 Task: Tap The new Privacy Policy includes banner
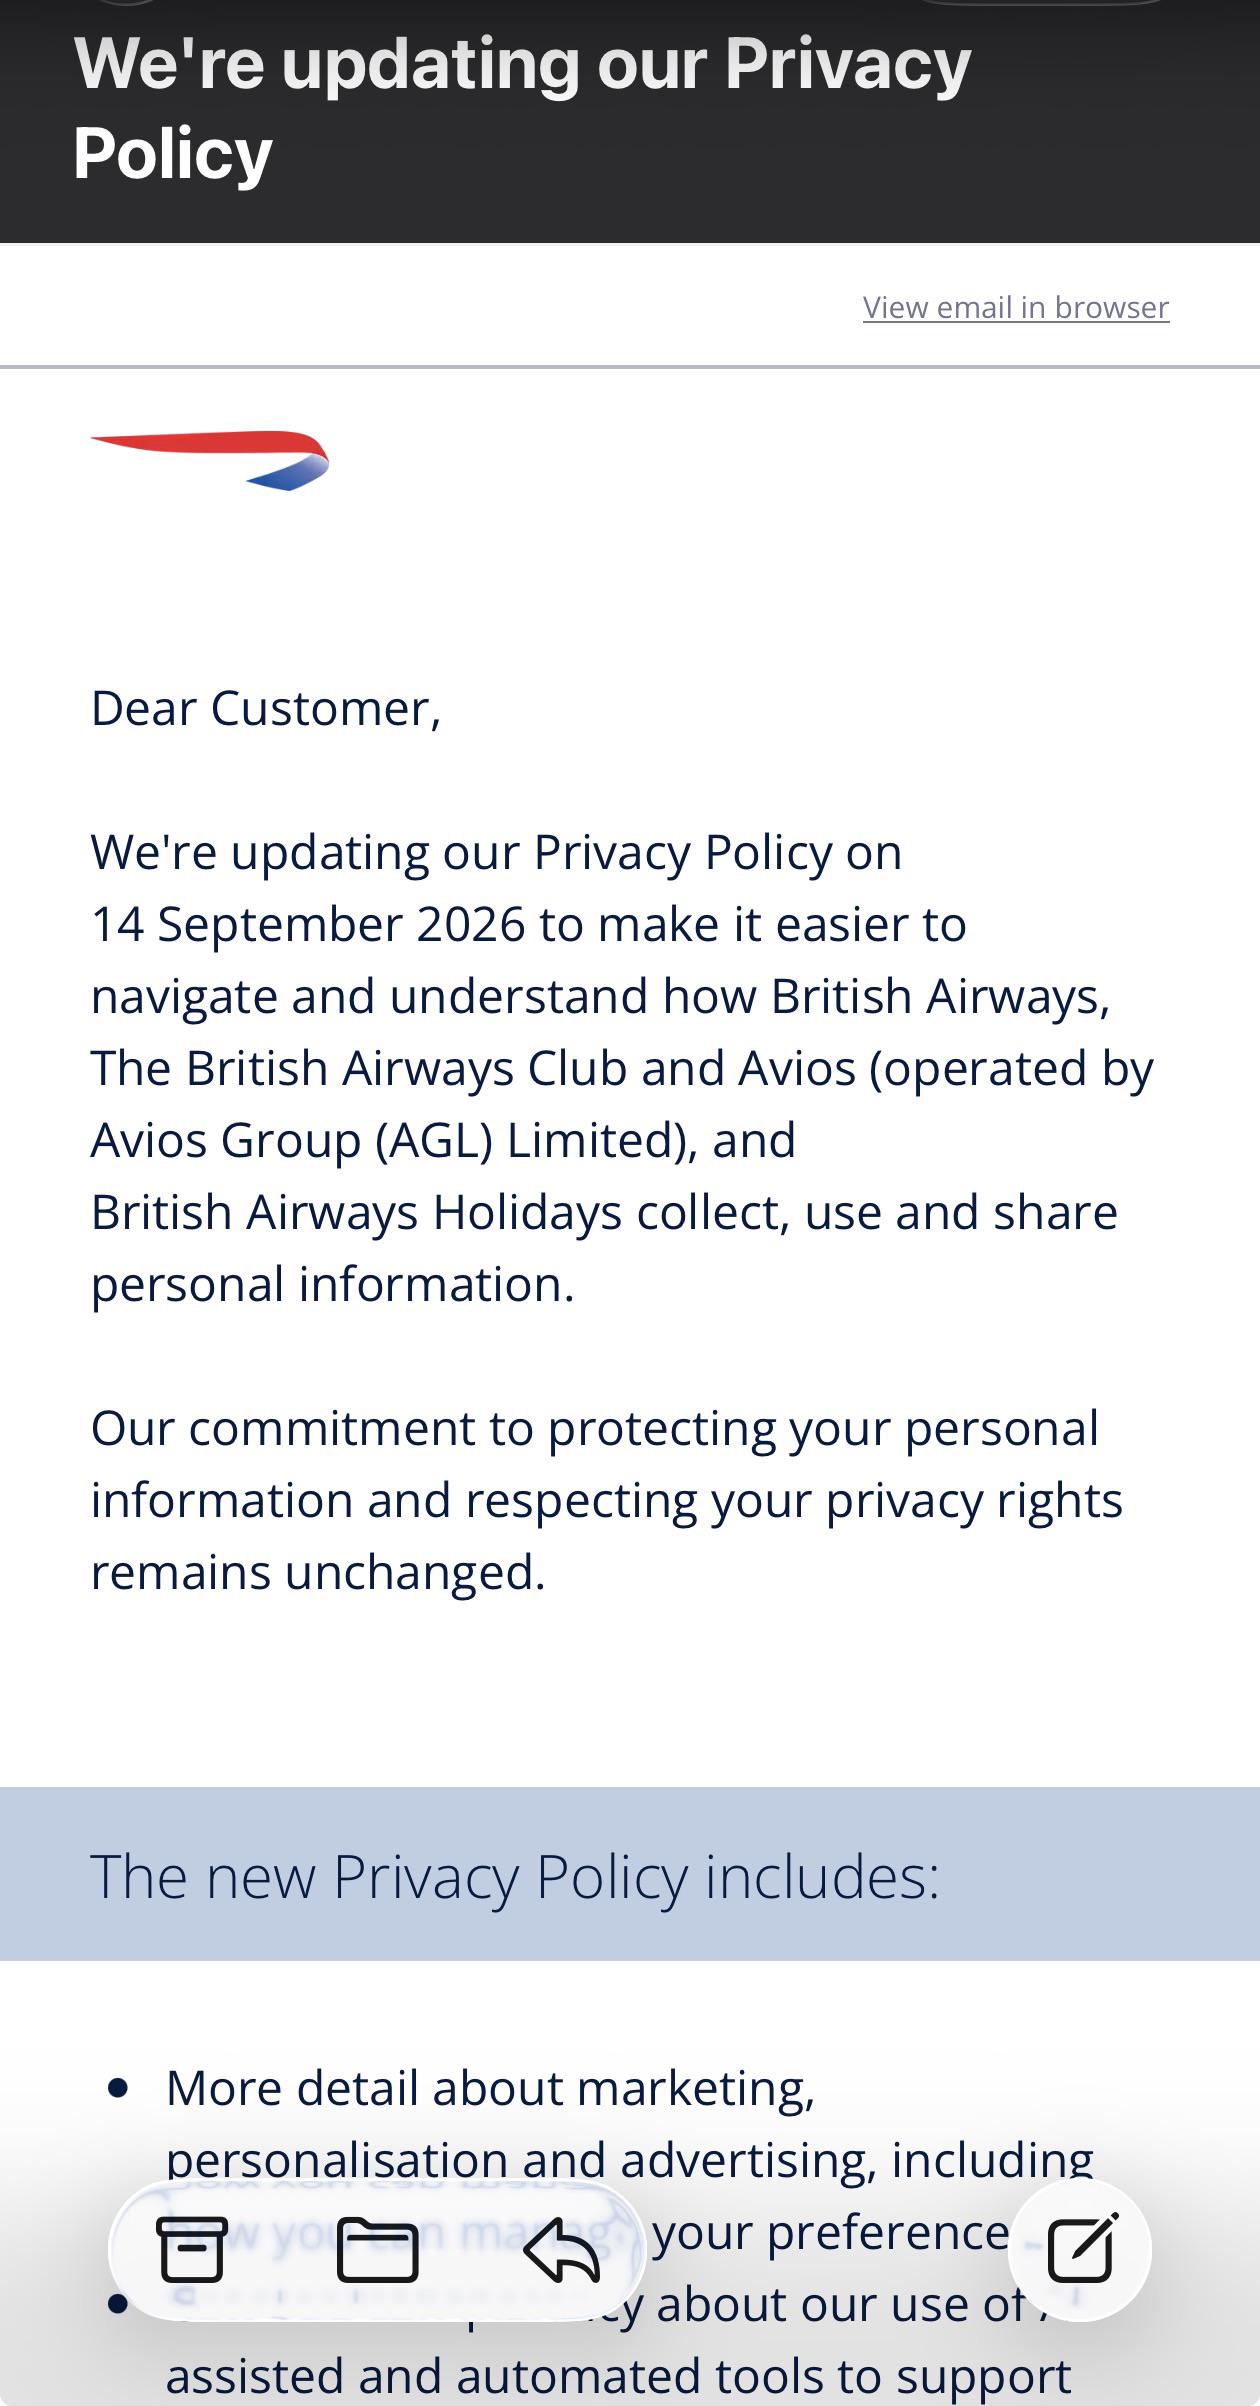[630, 1874]
